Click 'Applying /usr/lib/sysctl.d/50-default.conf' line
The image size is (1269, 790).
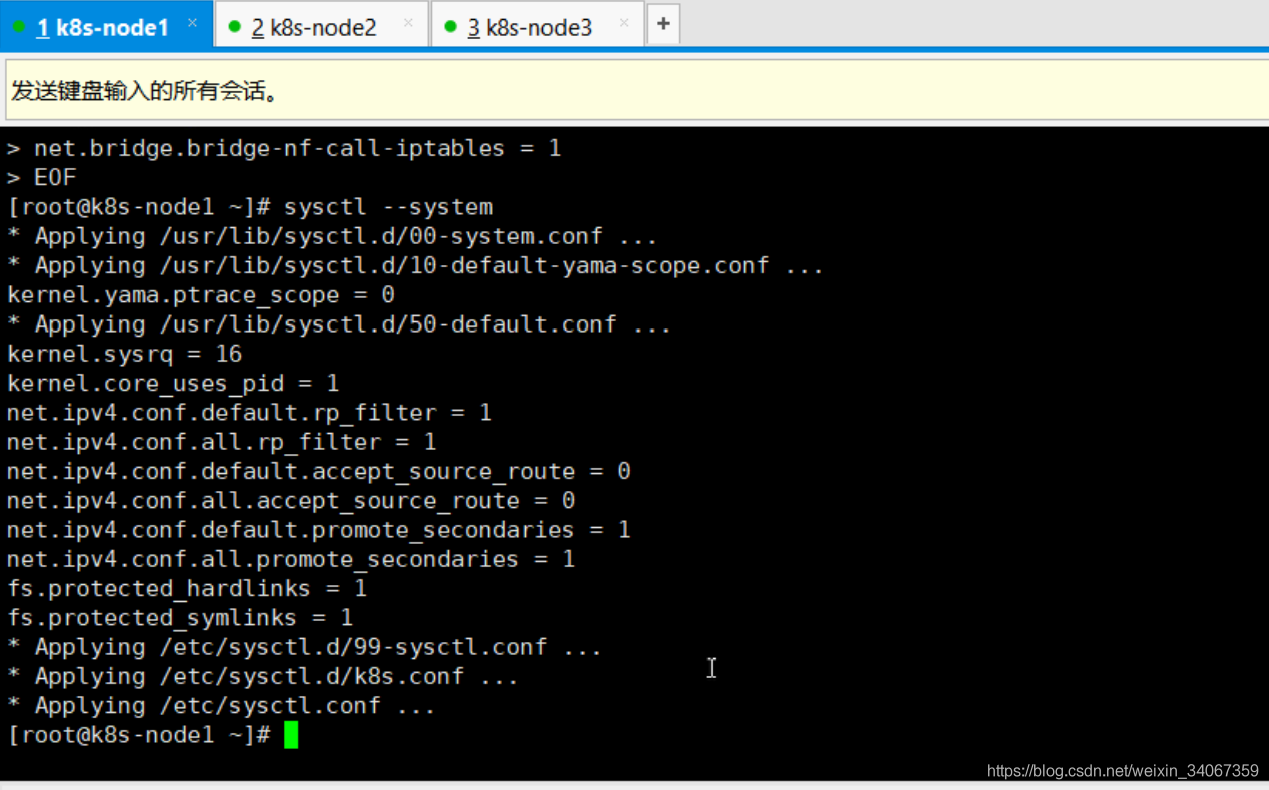339,325
